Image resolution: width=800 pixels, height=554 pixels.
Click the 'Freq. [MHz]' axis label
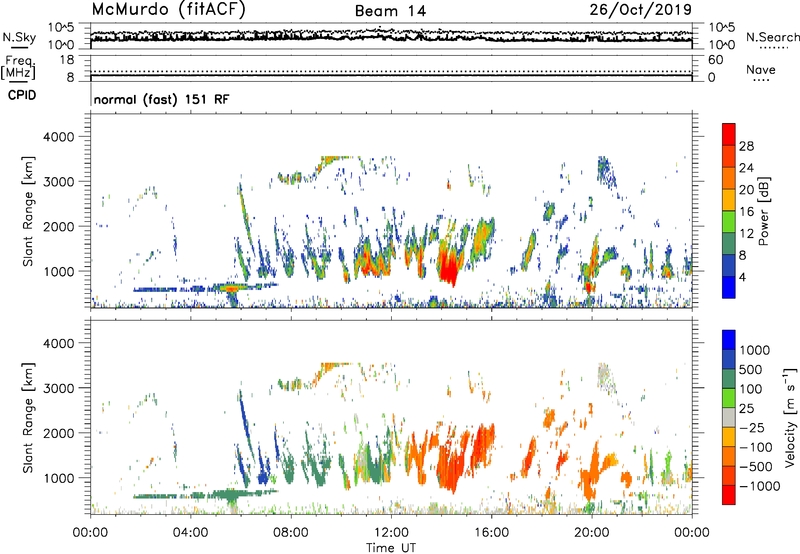click(18, 67)
